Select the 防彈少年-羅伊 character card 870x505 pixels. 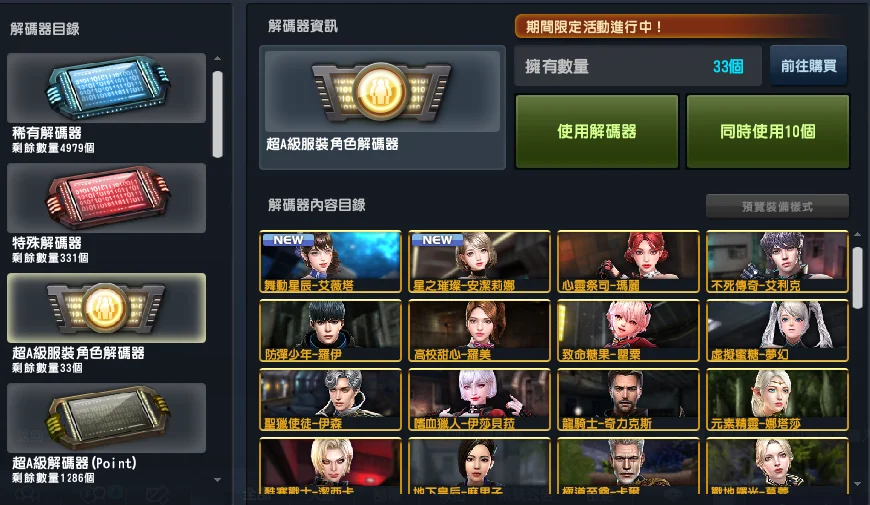click(x=330, y=331)
